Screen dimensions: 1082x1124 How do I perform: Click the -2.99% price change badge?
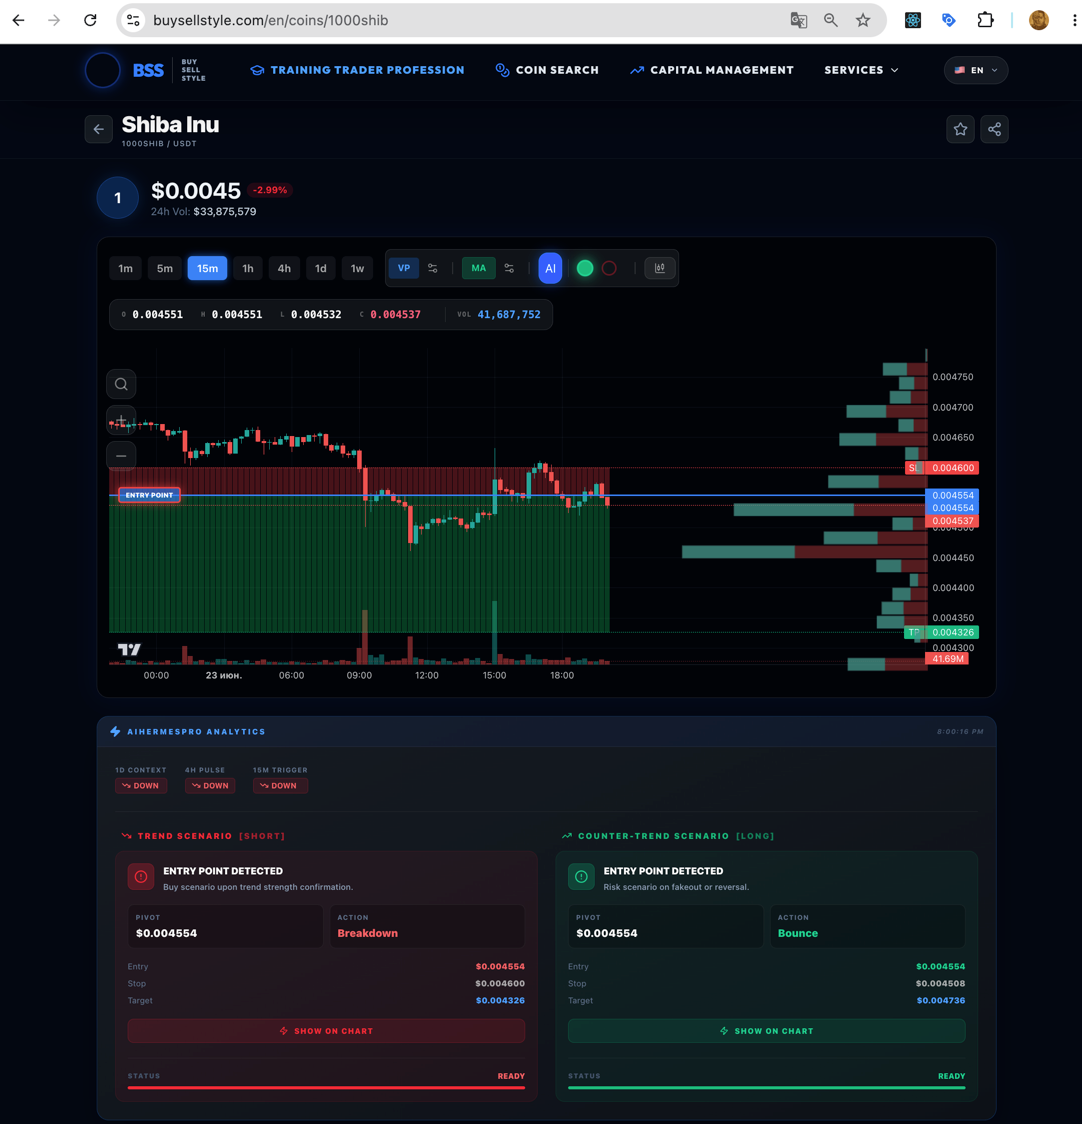point(270,190)
